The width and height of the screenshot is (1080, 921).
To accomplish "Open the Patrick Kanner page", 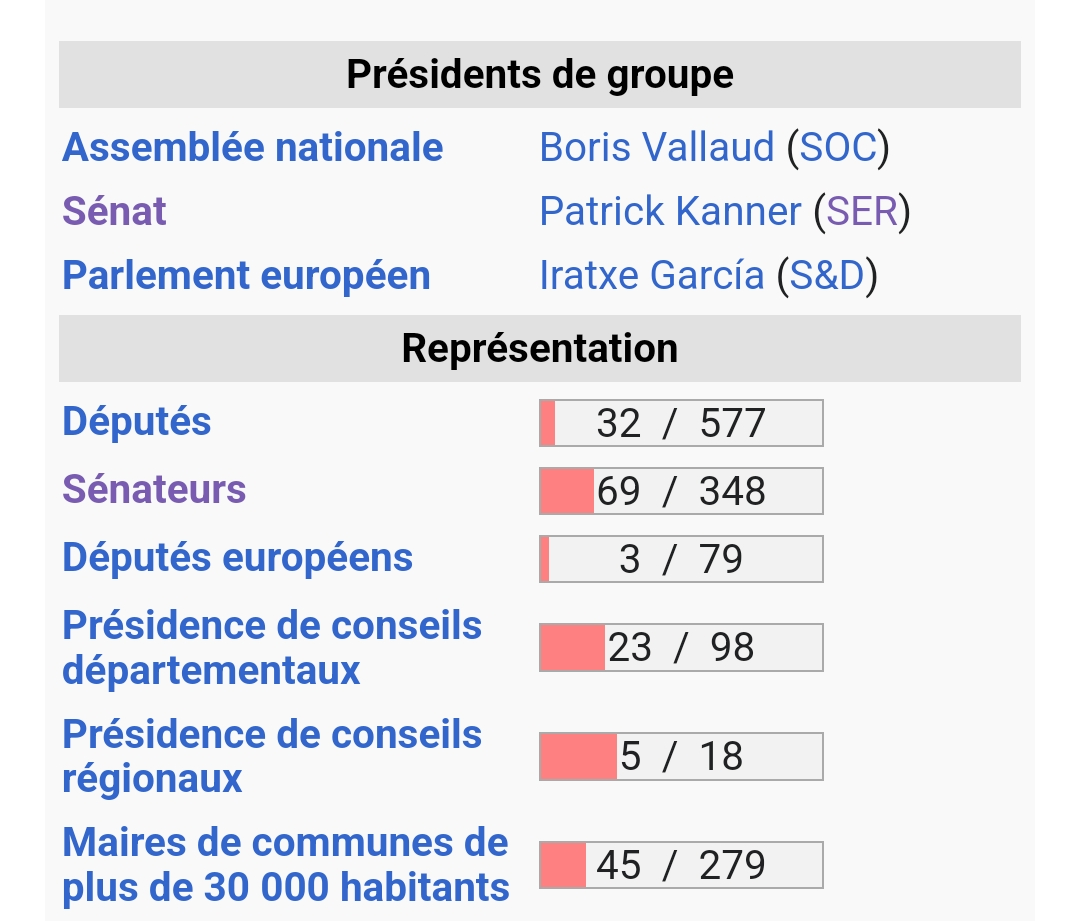I will (x=671, y=211).
